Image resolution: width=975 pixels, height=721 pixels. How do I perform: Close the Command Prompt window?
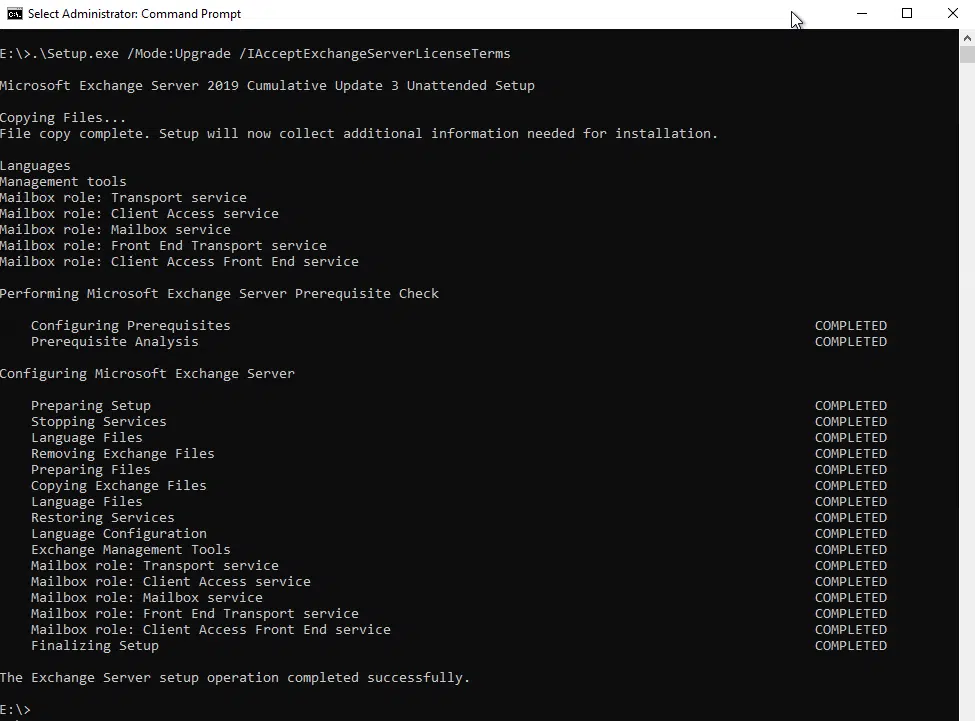[x=953, y=14]
